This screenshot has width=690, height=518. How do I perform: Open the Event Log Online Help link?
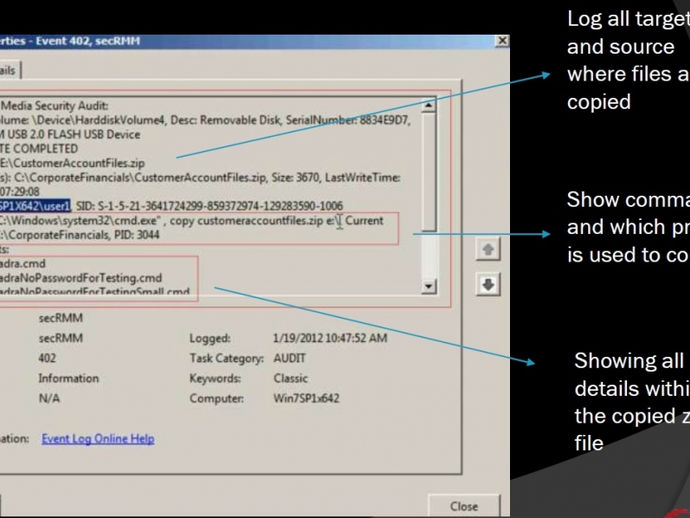[x=98, y=439]
